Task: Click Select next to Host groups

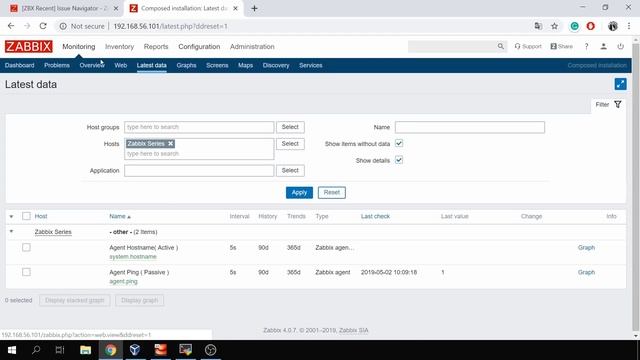Action: (x=290, y=127)
